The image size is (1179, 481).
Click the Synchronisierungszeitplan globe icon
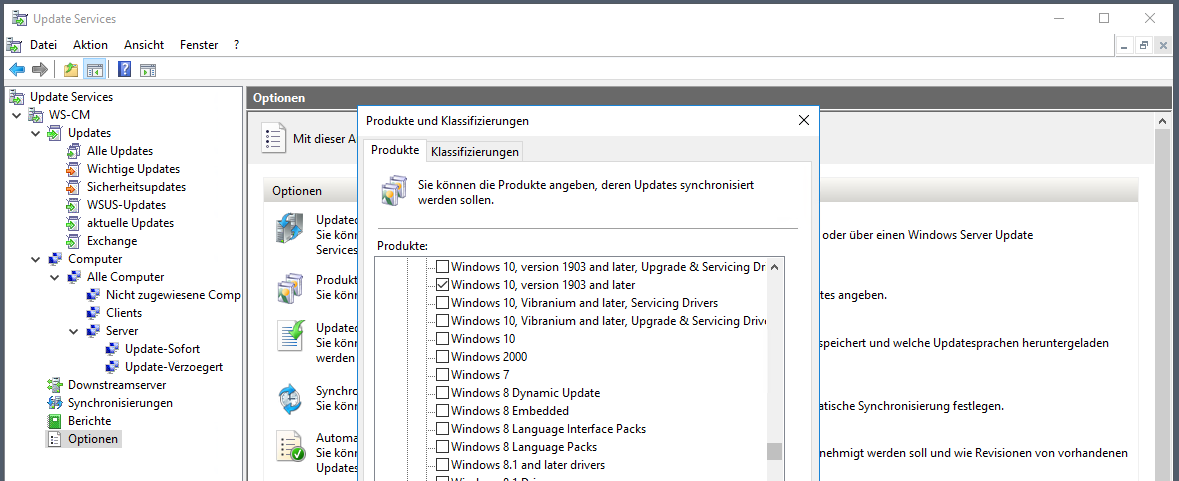click(x=289, y=399)
